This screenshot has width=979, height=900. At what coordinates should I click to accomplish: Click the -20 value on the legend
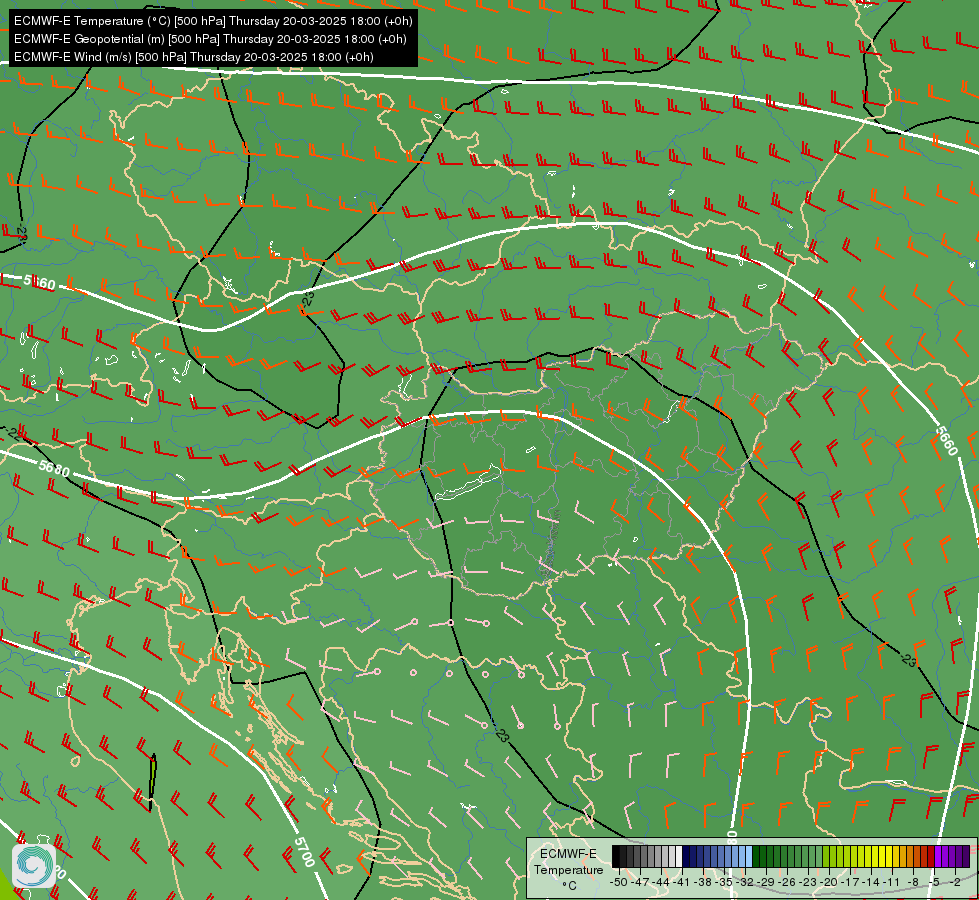(829, 882)
